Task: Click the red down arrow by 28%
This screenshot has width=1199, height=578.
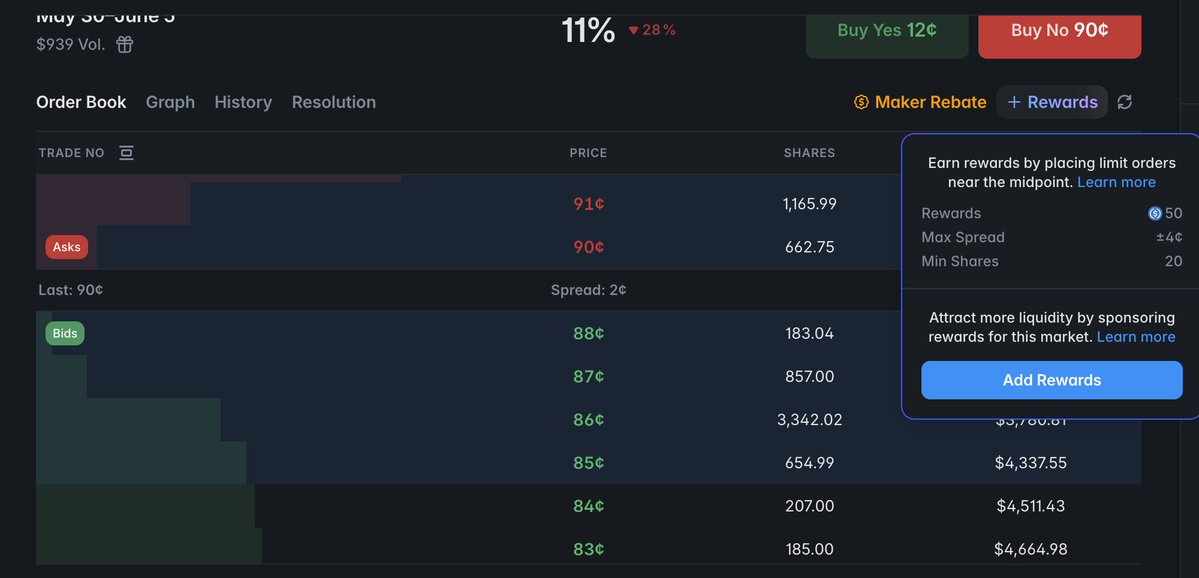Action: click(633, 30)
